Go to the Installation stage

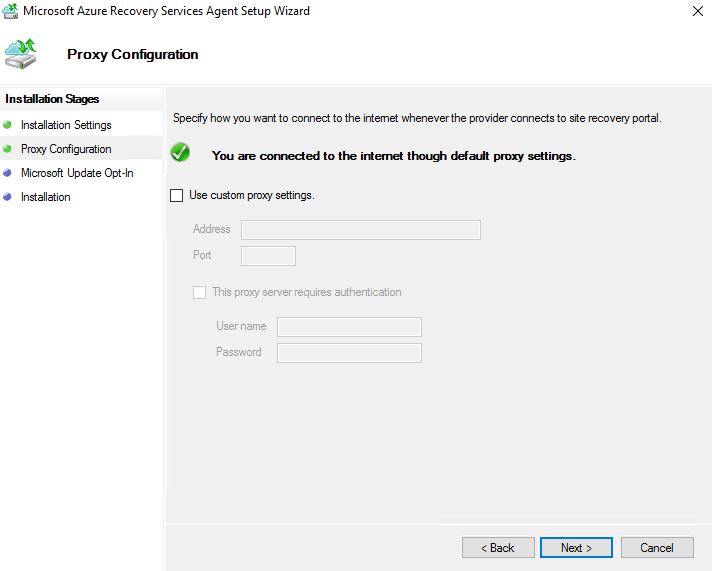[45, 197]
